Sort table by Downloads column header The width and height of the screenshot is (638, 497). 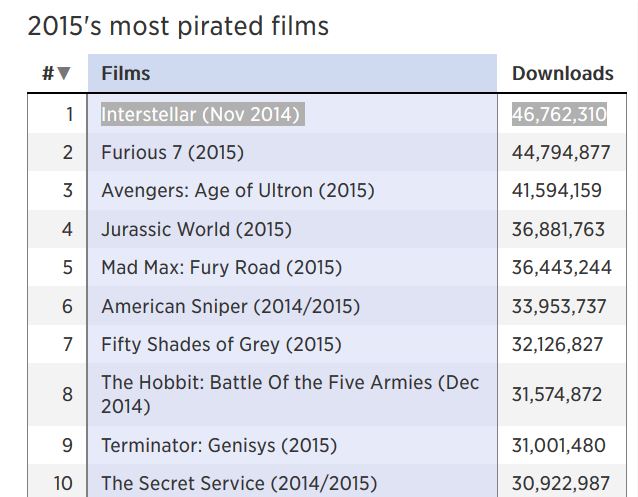(562, 74)
